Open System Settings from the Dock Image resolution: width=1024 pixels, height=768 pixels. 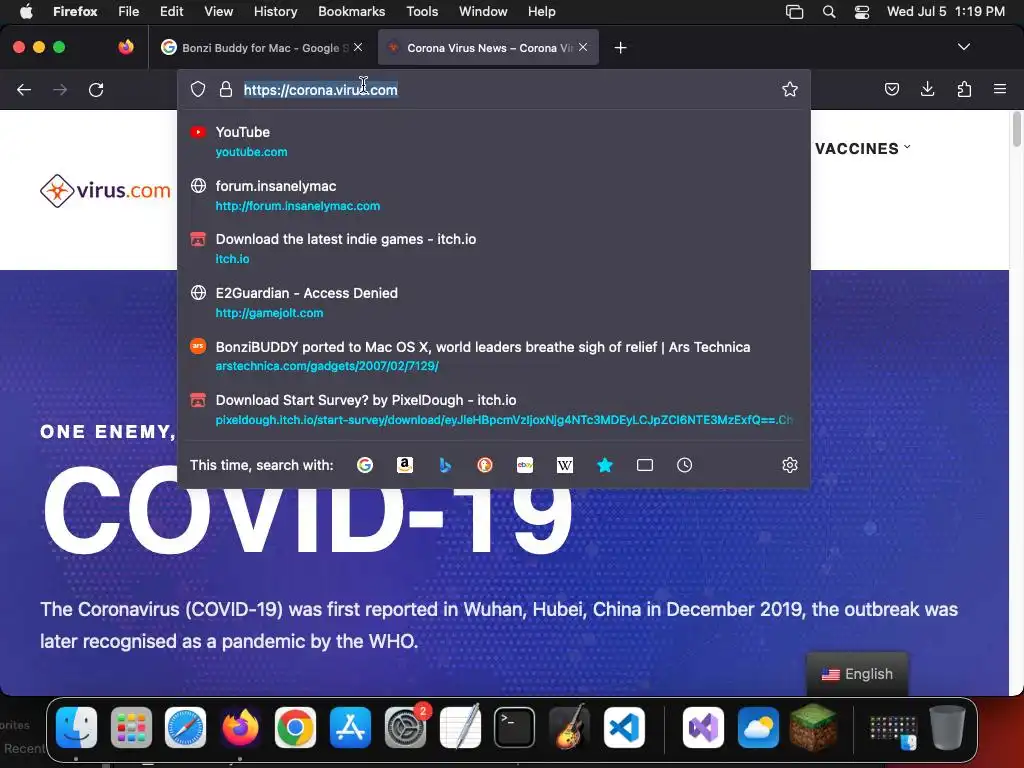click(405, 728)
